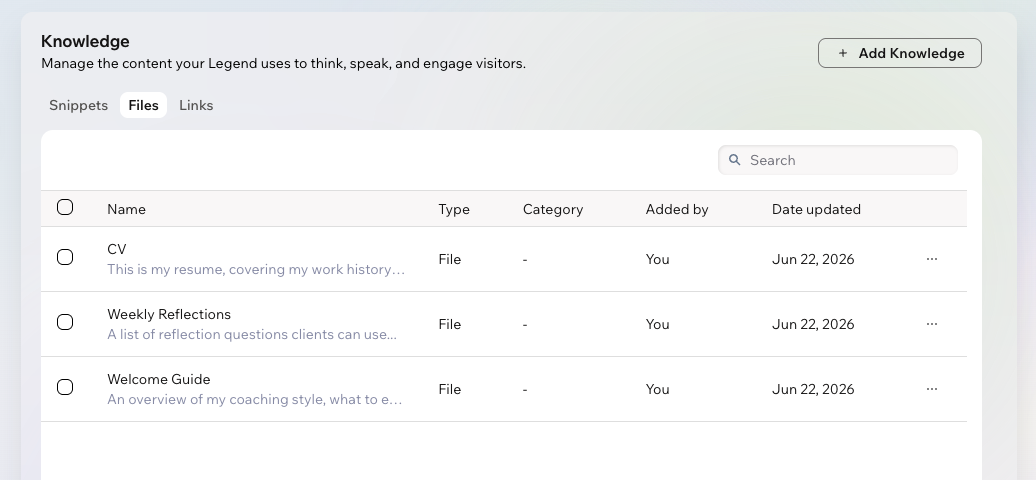
Task: Click the Add Knowledge button
Action: (900, 53)
